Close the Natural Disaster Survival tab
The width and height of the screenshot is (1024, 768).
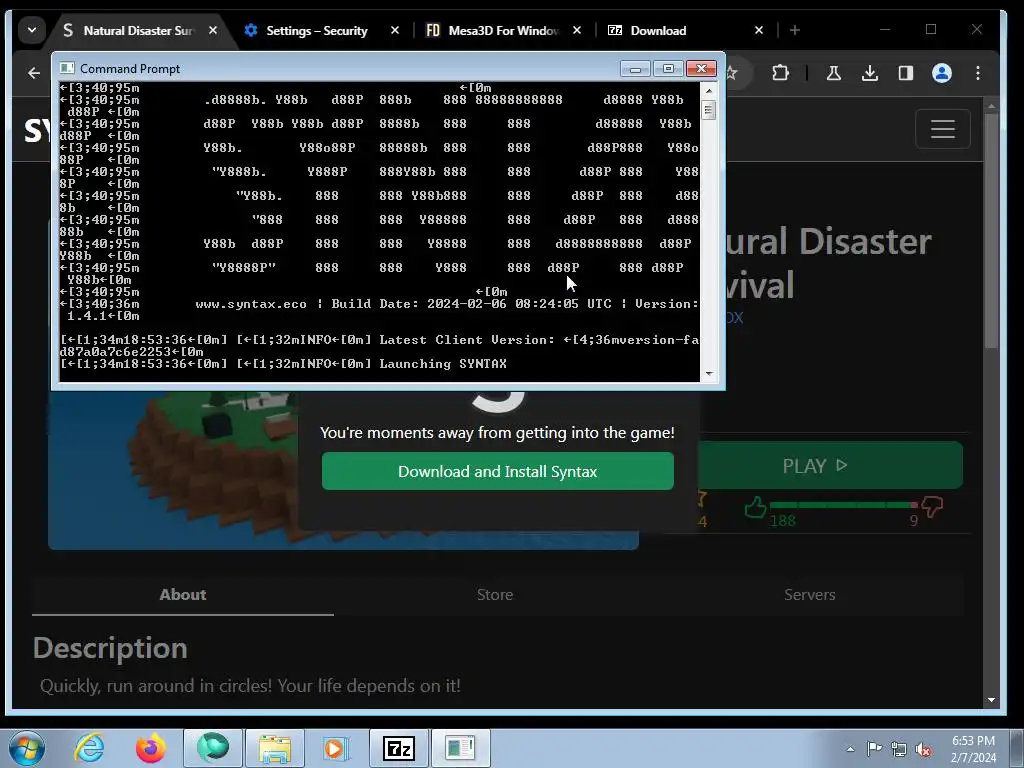pyautogui.click(x=213, y=30)
